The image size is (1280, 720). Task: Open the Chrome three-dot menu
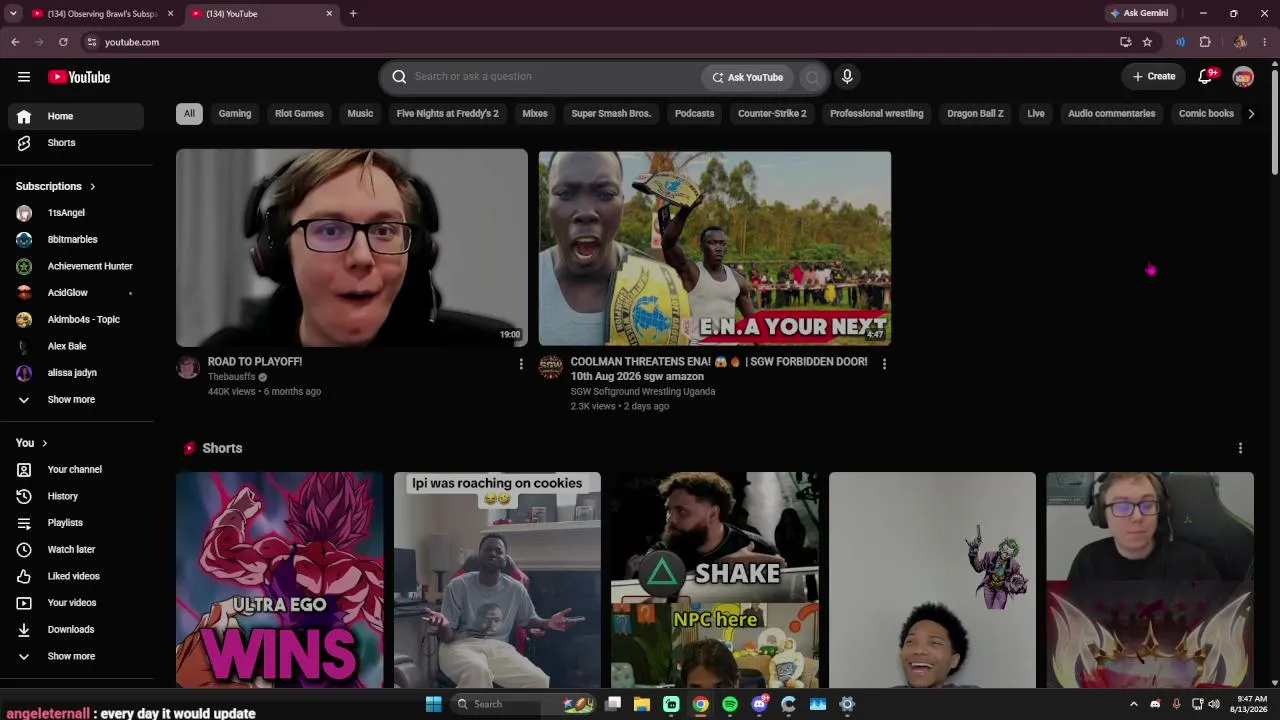pyautogui.click(x=1265, y=42)
